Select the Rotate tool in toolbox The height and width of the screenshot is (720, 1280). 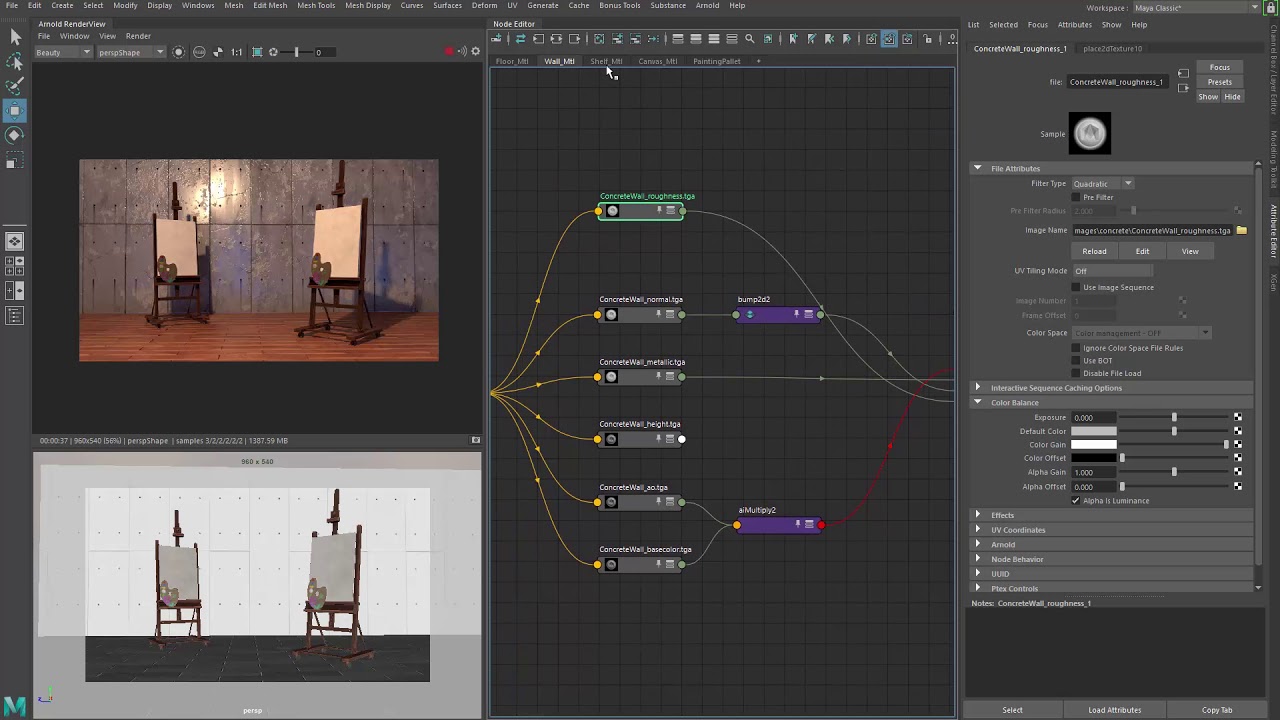(15, 135)
